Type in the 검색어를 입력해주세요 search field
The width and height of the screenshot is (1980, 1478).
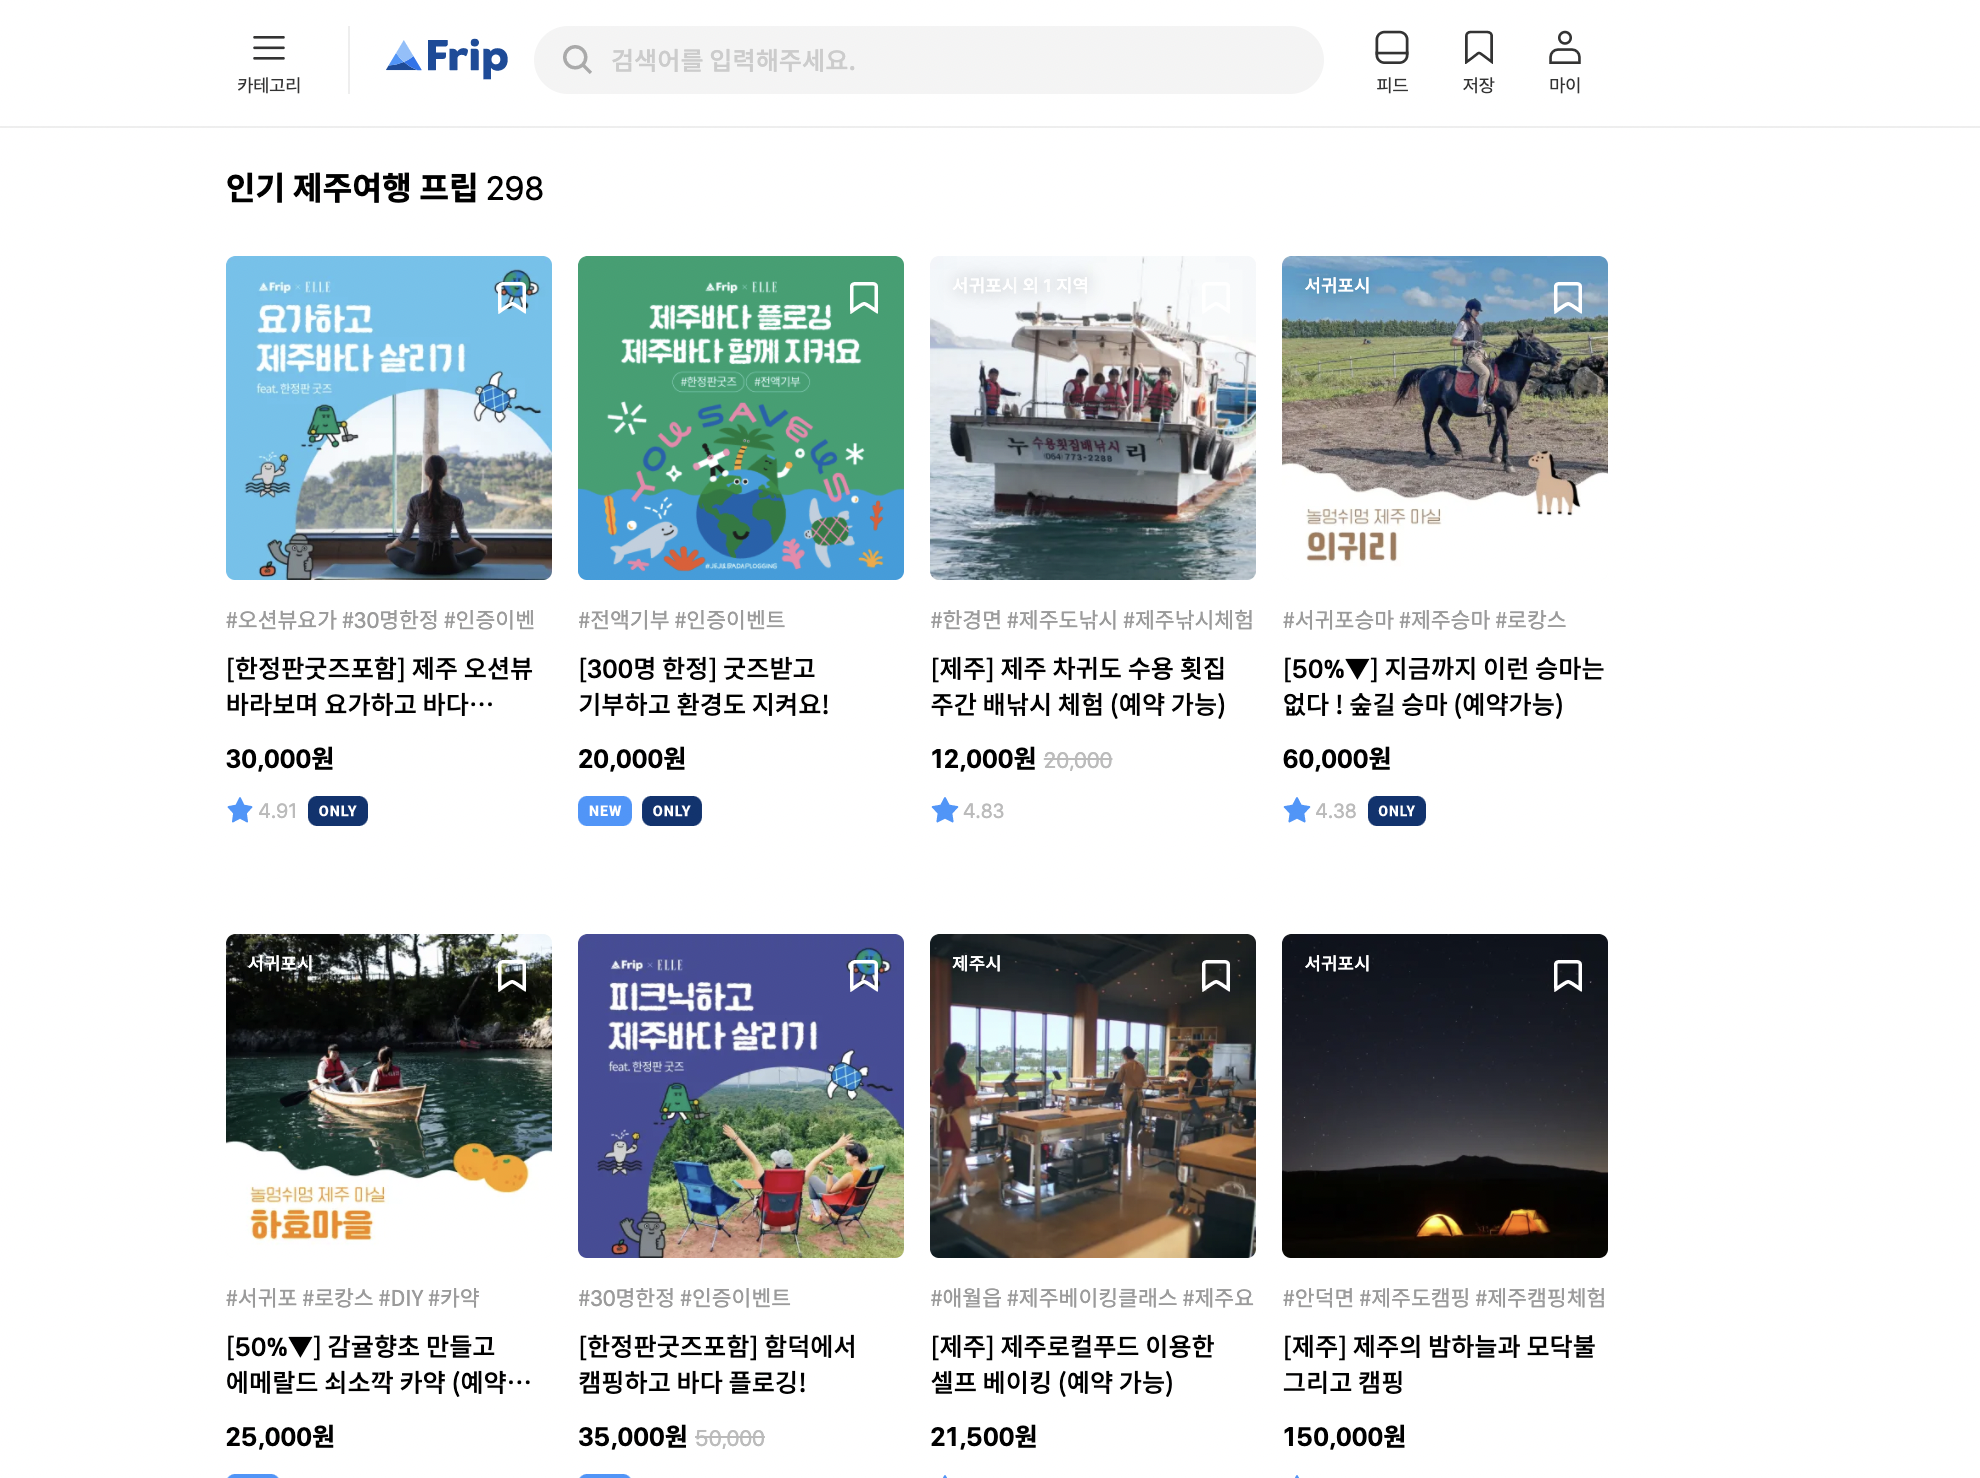[x=950, y=60]
